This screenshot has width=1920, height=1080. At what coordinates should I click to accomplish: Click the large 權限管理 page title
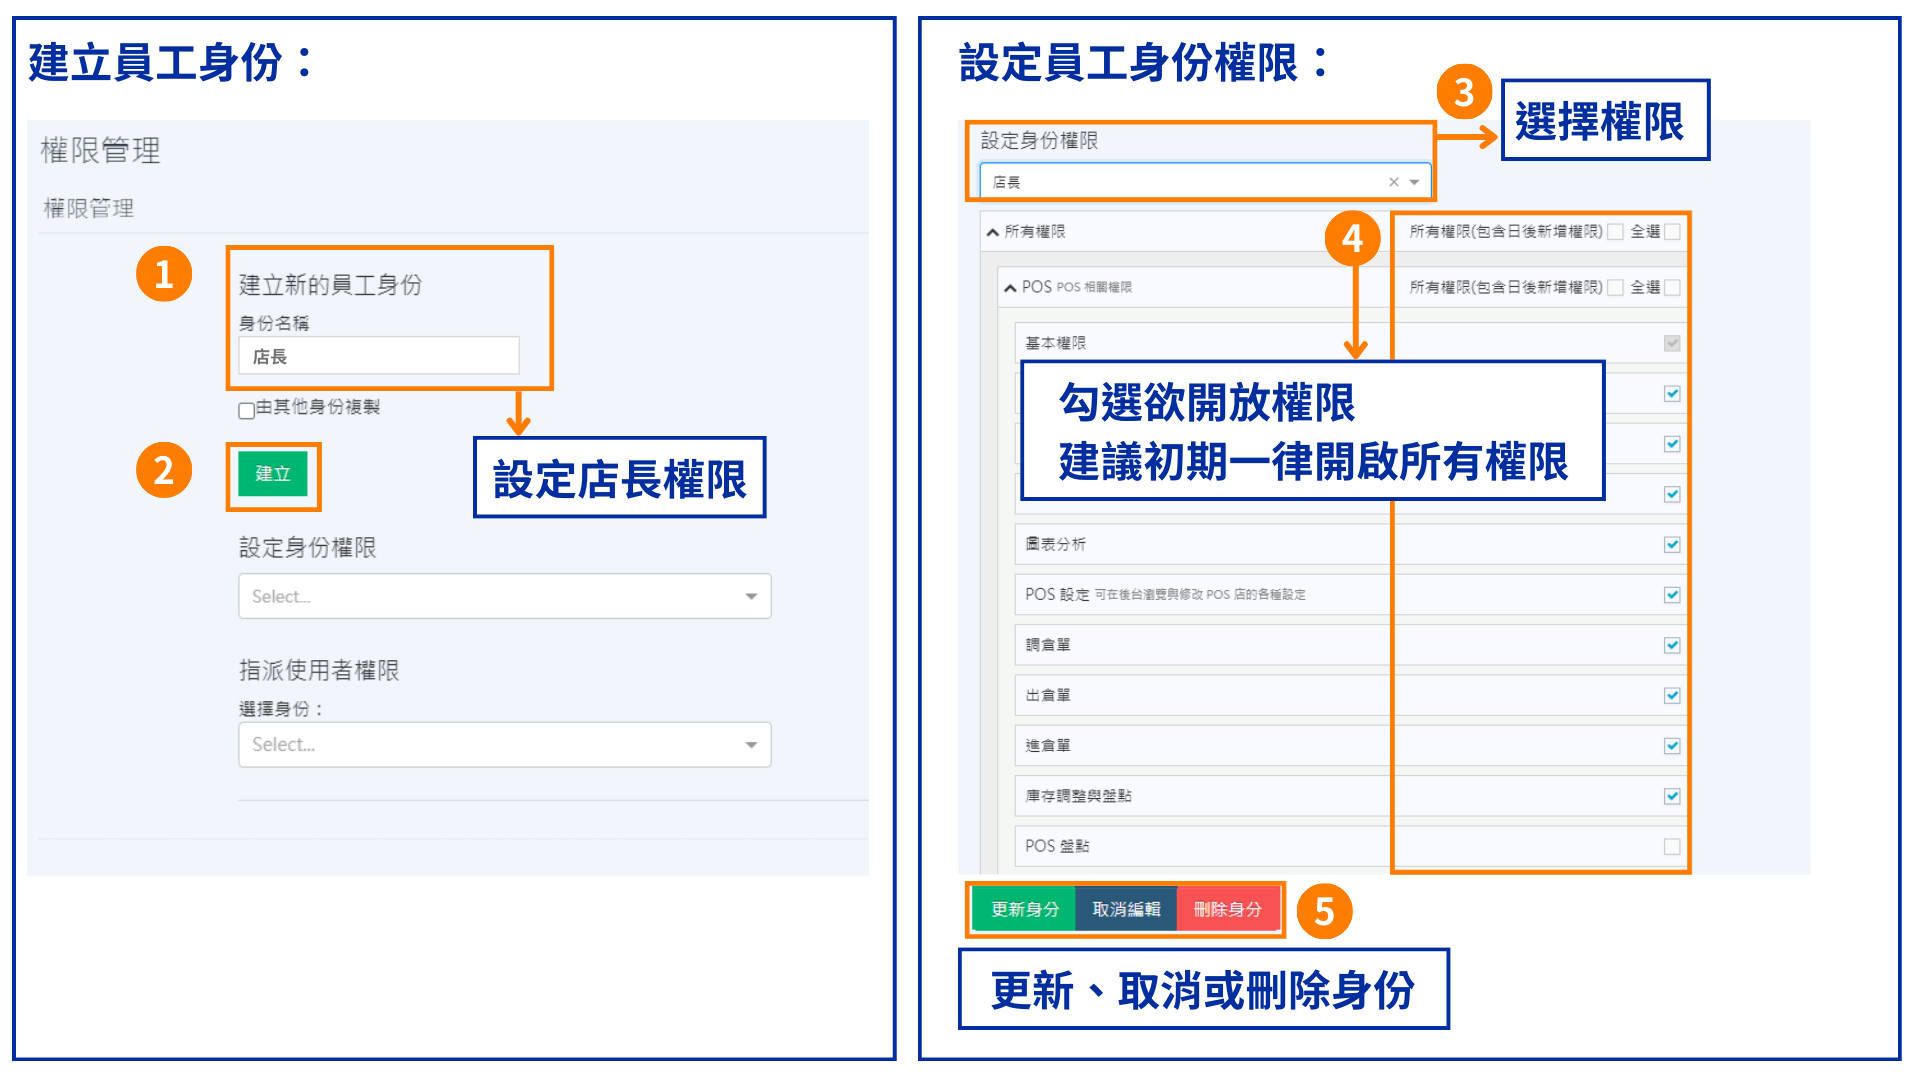100,150
